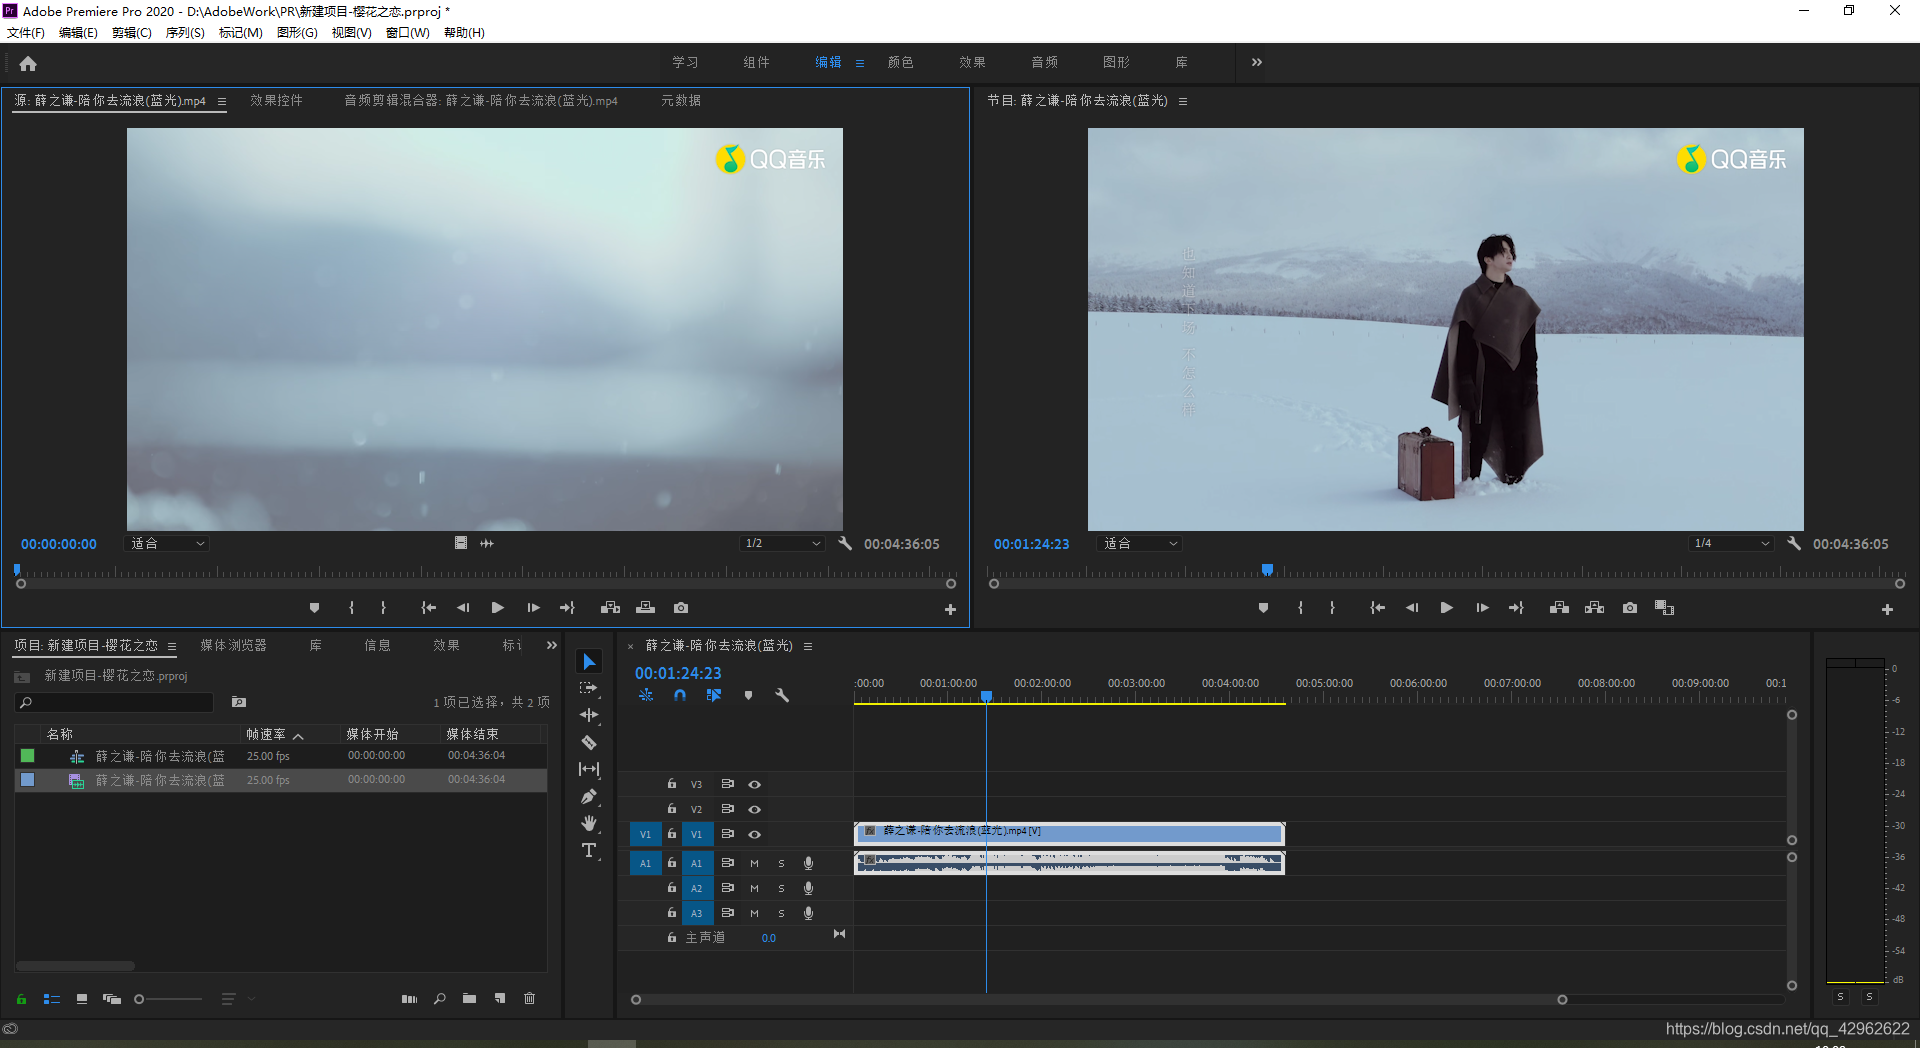The height and width of the screenshot is (1048, 1920).
Task: Add marker in Source monitor
Action: [x=314, y=607]
